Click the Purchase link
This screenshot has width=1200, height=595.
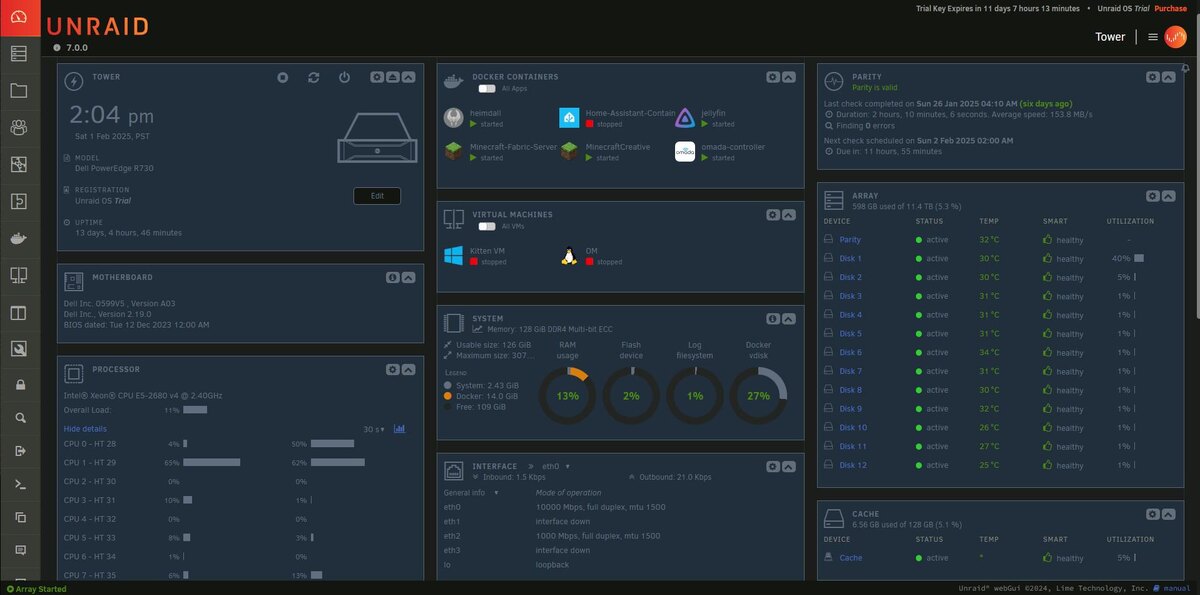click(x=1171, y=8)
